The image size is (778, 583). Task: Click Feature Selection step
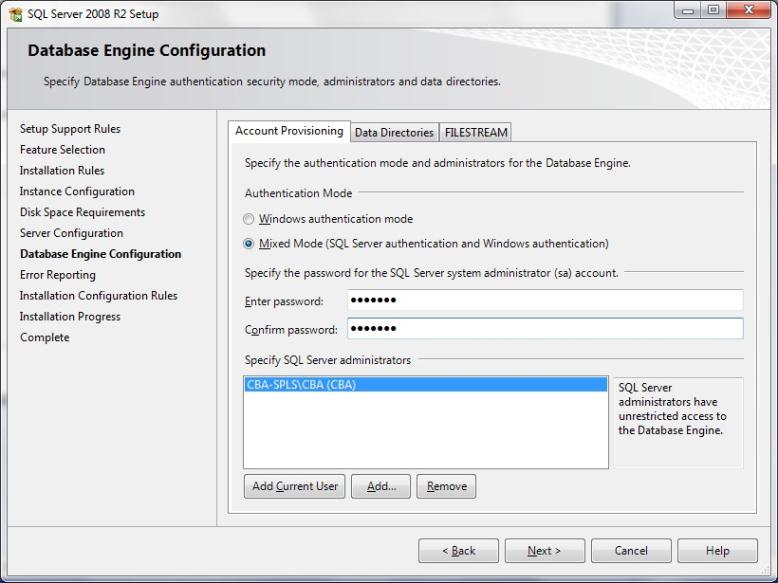click(63, 150)
